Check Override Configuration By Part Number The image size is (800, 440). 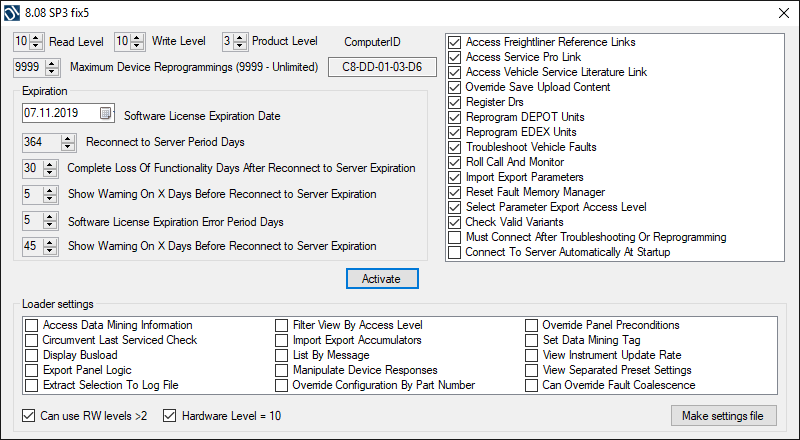(282, 385)
